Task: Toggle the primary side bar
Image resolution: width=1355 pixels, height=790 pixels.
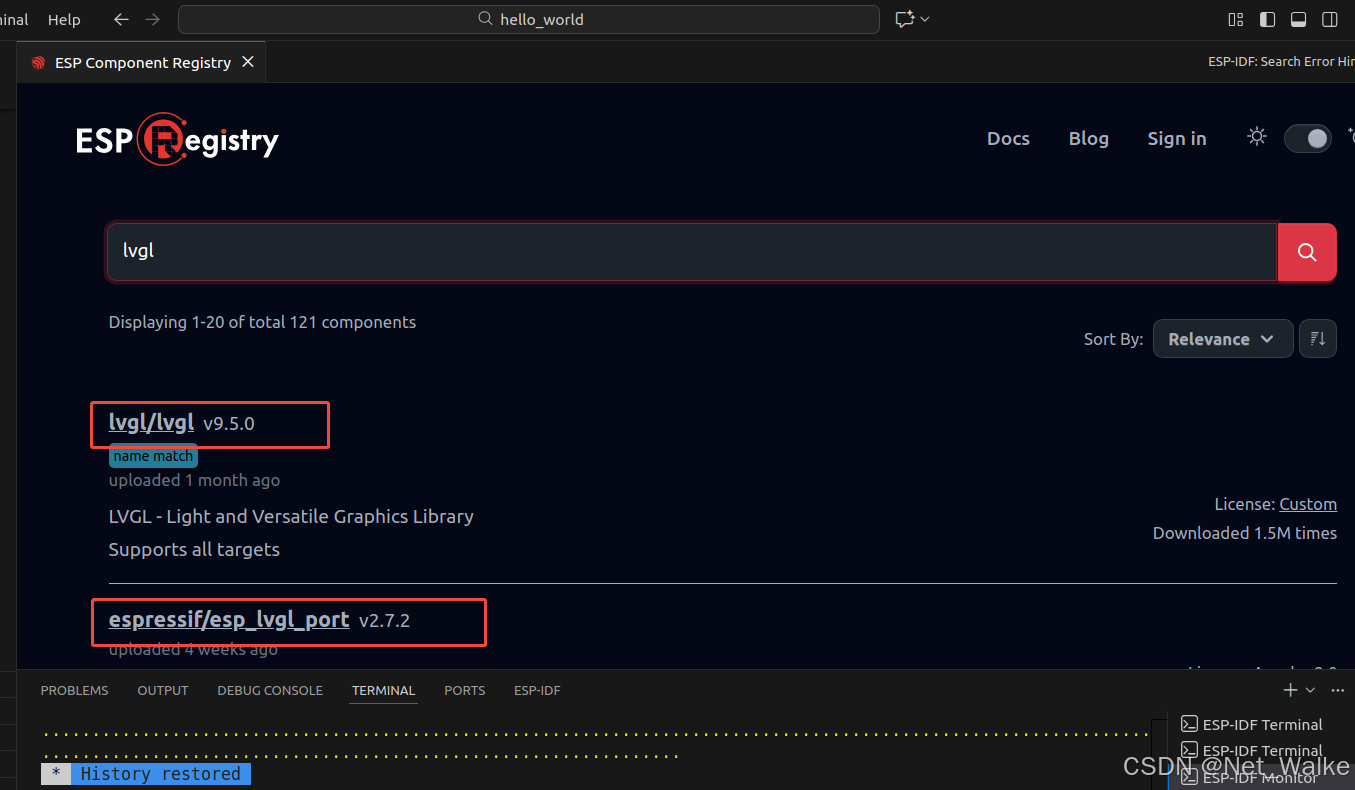Action: point(1267,19)
